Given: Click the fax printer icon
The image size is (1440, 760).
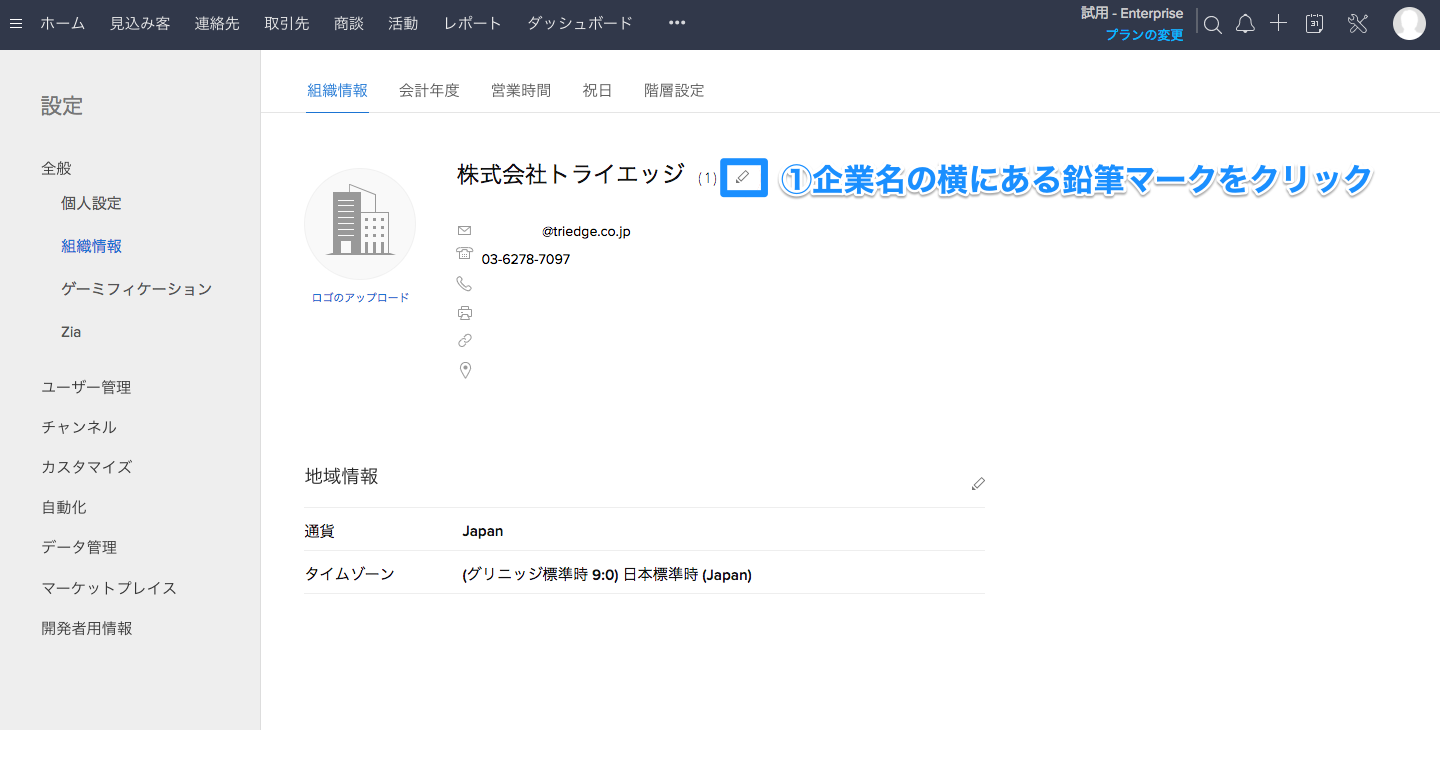Looking at the screenshot, I should click(464, 313).
